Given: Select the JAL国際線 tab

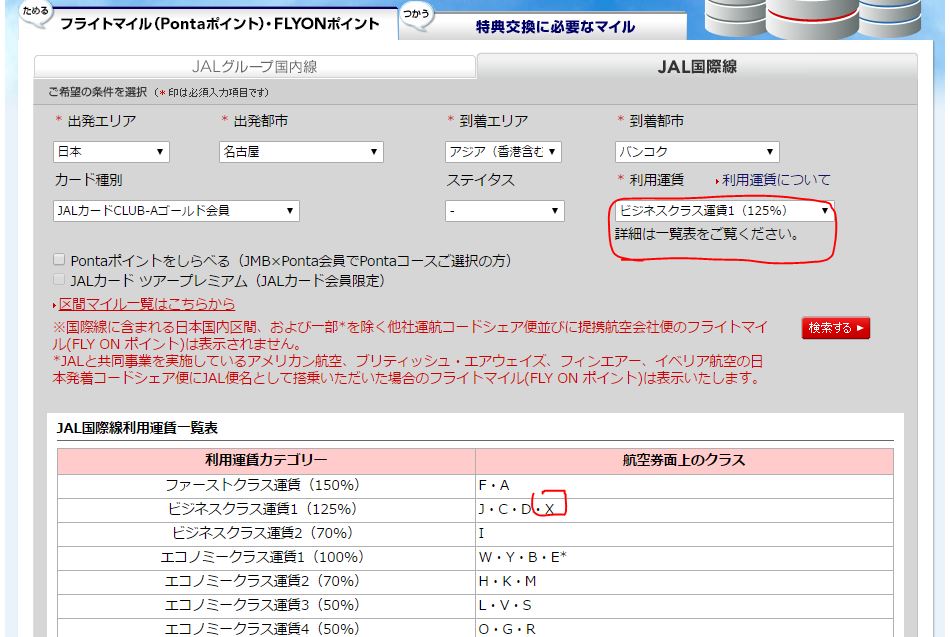Looking at the screenshot, I should (697, 66).
